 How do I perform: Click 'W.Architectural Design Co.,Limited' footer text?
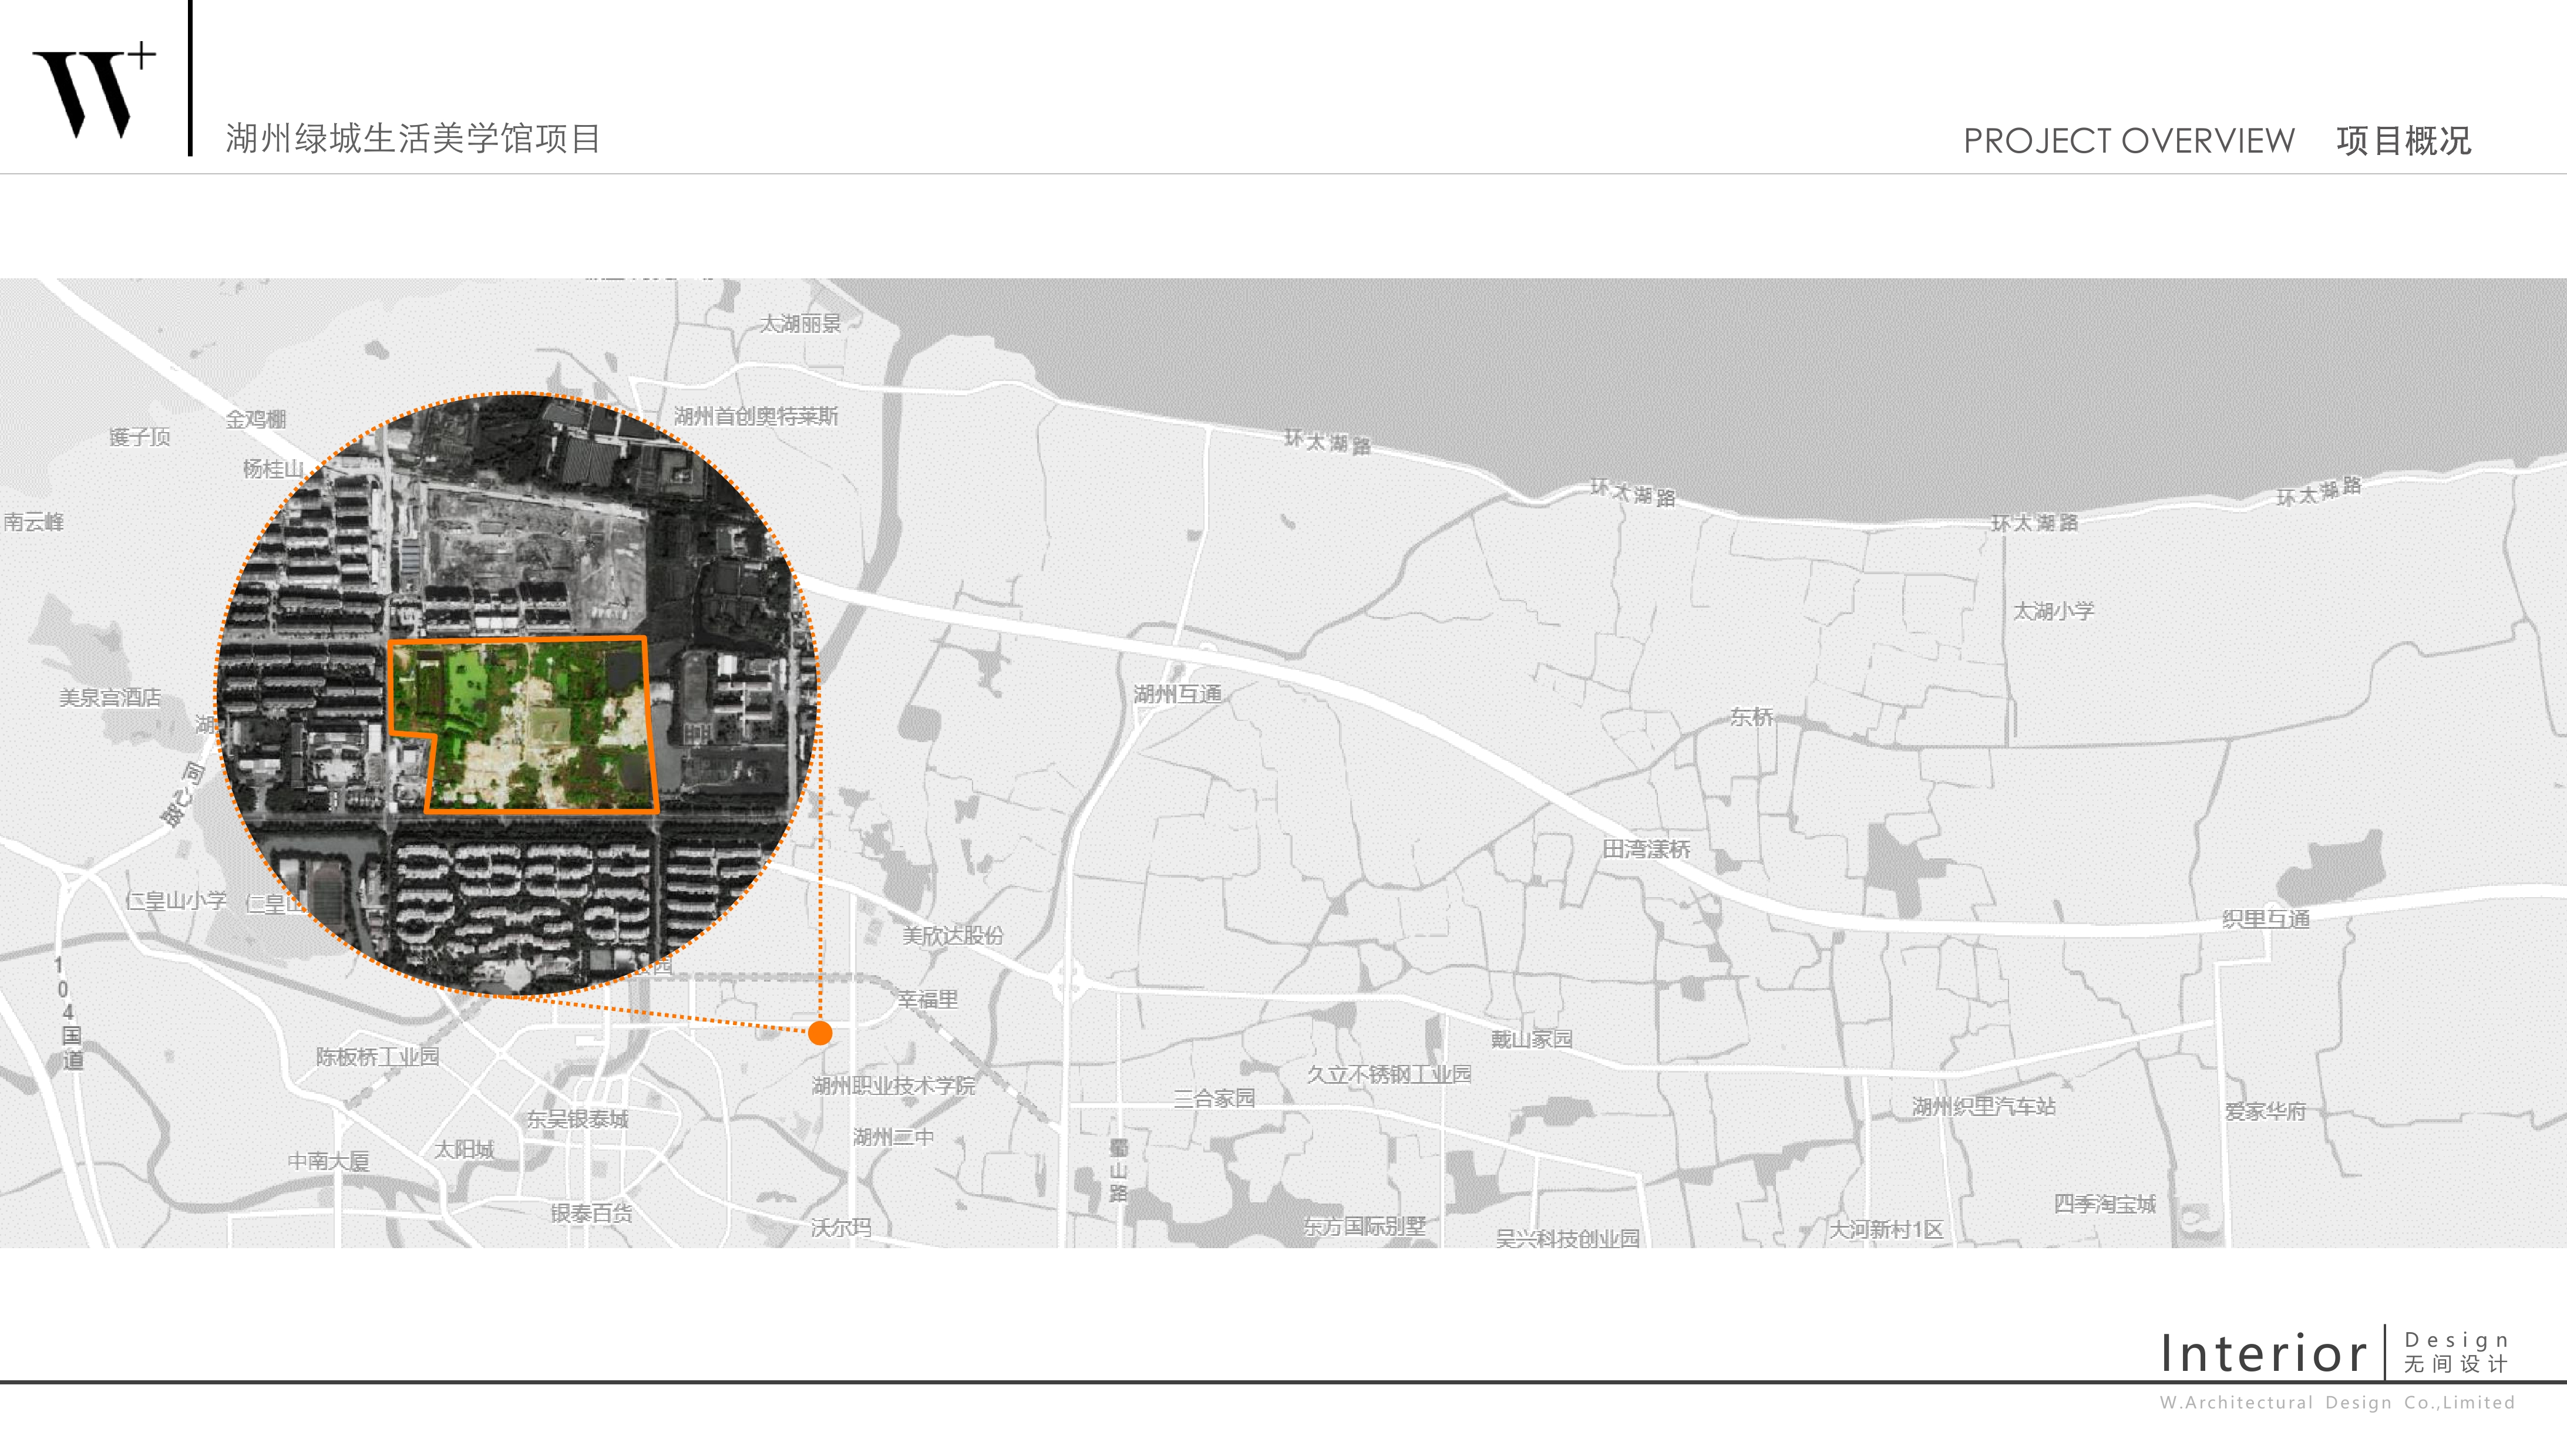click(2337, 1402)
